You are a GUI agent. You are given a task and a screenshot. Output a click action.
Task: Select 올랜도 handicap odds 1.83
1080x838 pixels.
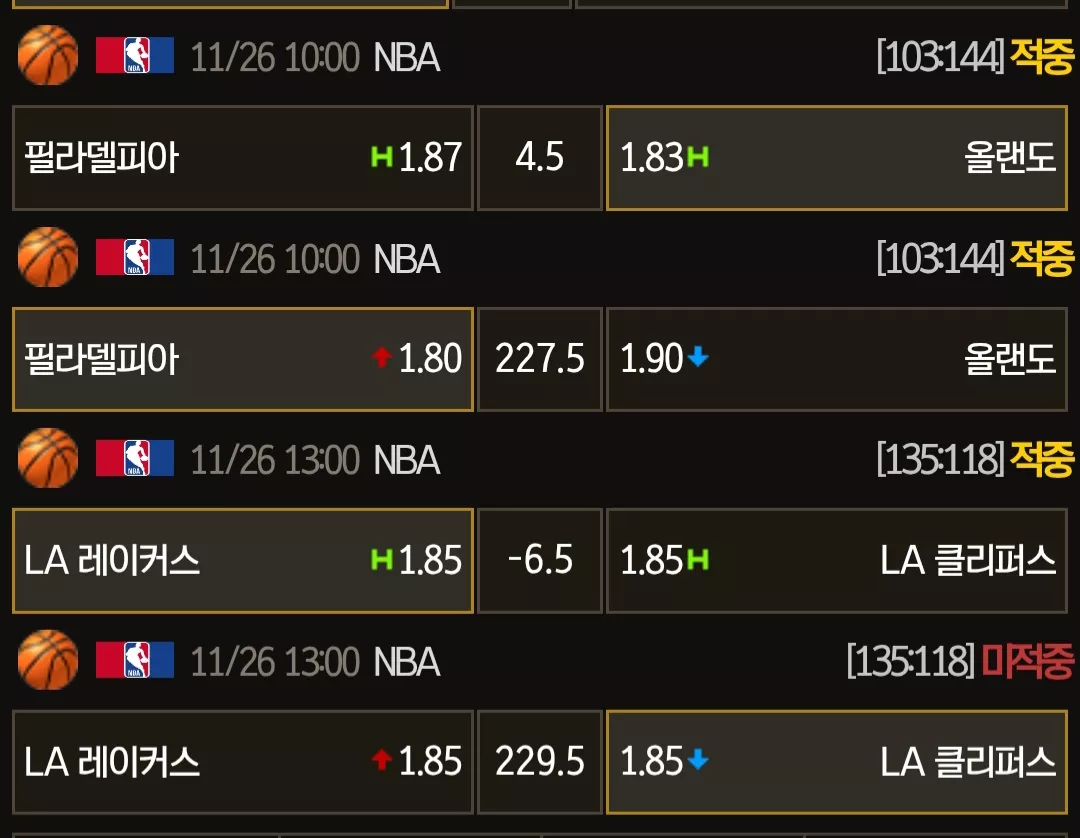coord(837,158)
